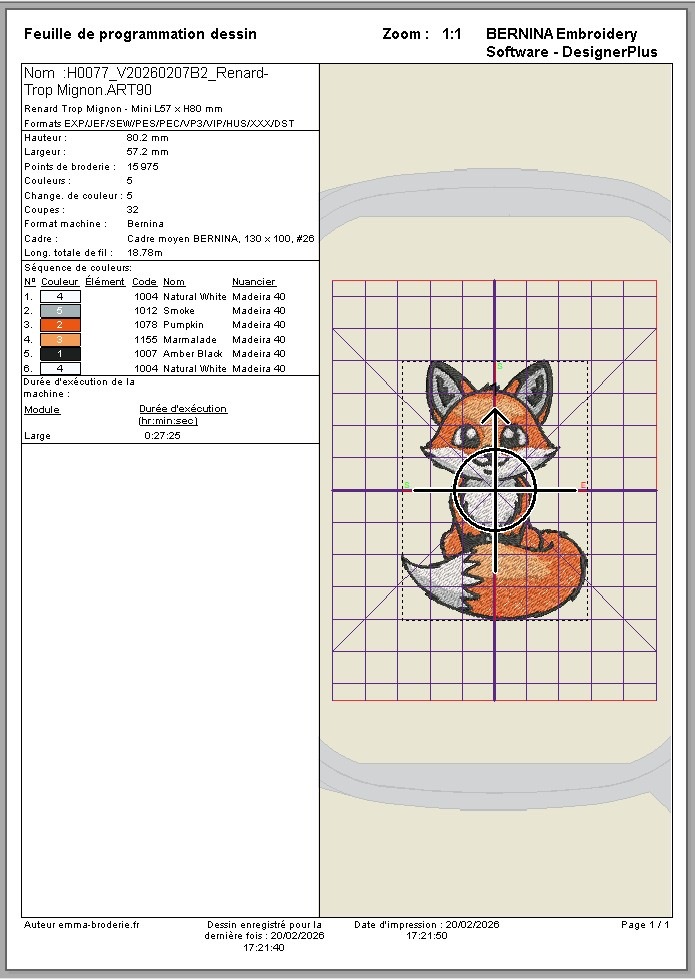Click the thread name 'Pumpkin'
This screenshot has height=979, width=695.
(x=184, y=325)
